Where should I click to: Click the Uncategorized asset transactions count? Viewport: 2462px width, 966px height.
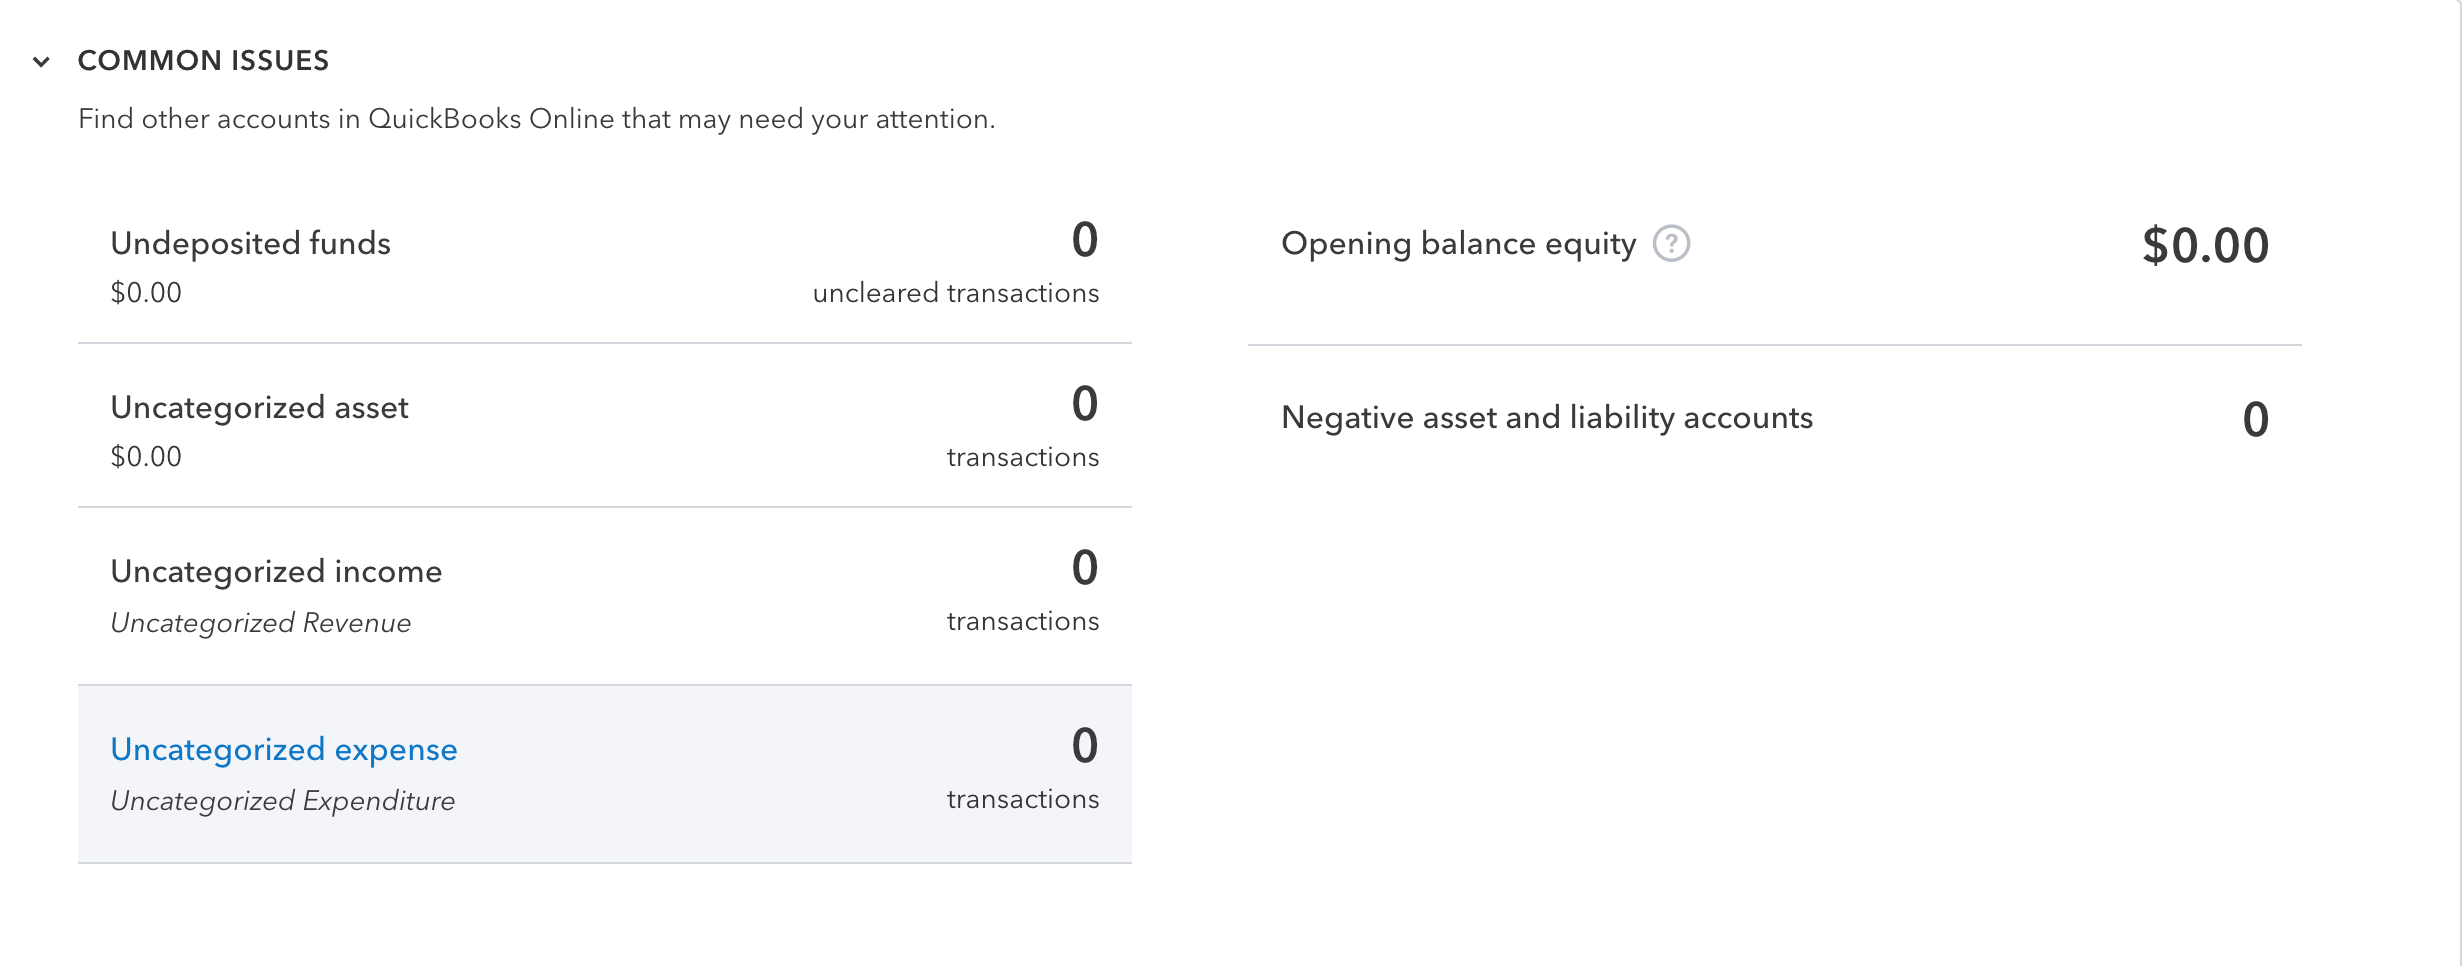[x=1085, y=404]
